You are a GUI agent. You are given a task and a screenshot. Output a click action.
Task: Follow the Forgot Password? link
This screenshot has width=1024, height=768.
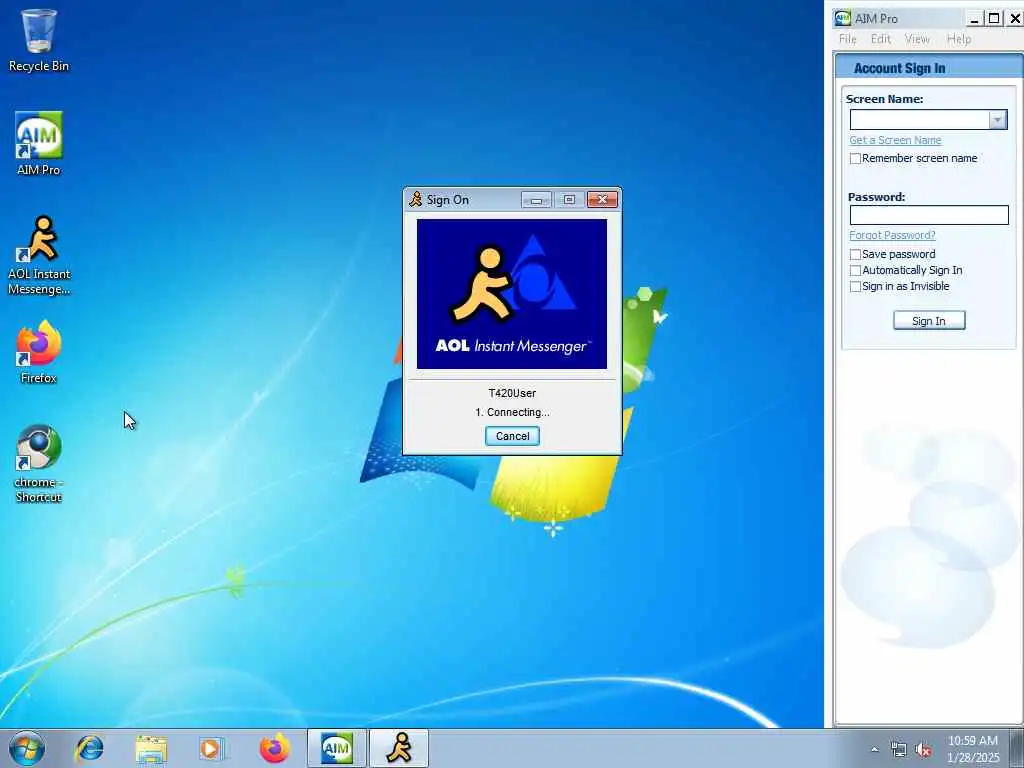(892, 235)
